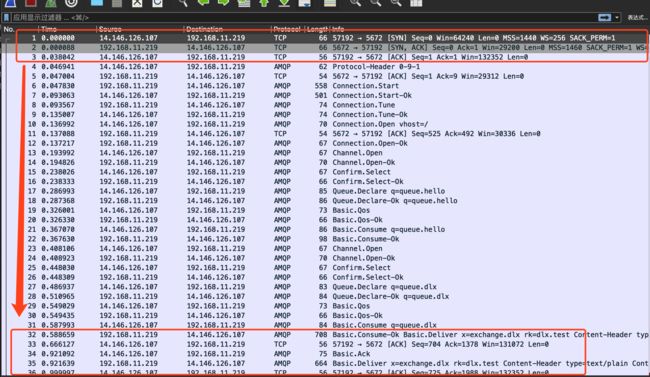
Task: Select packet 7 Connection.Start-Ok
Action: [325, 95]
